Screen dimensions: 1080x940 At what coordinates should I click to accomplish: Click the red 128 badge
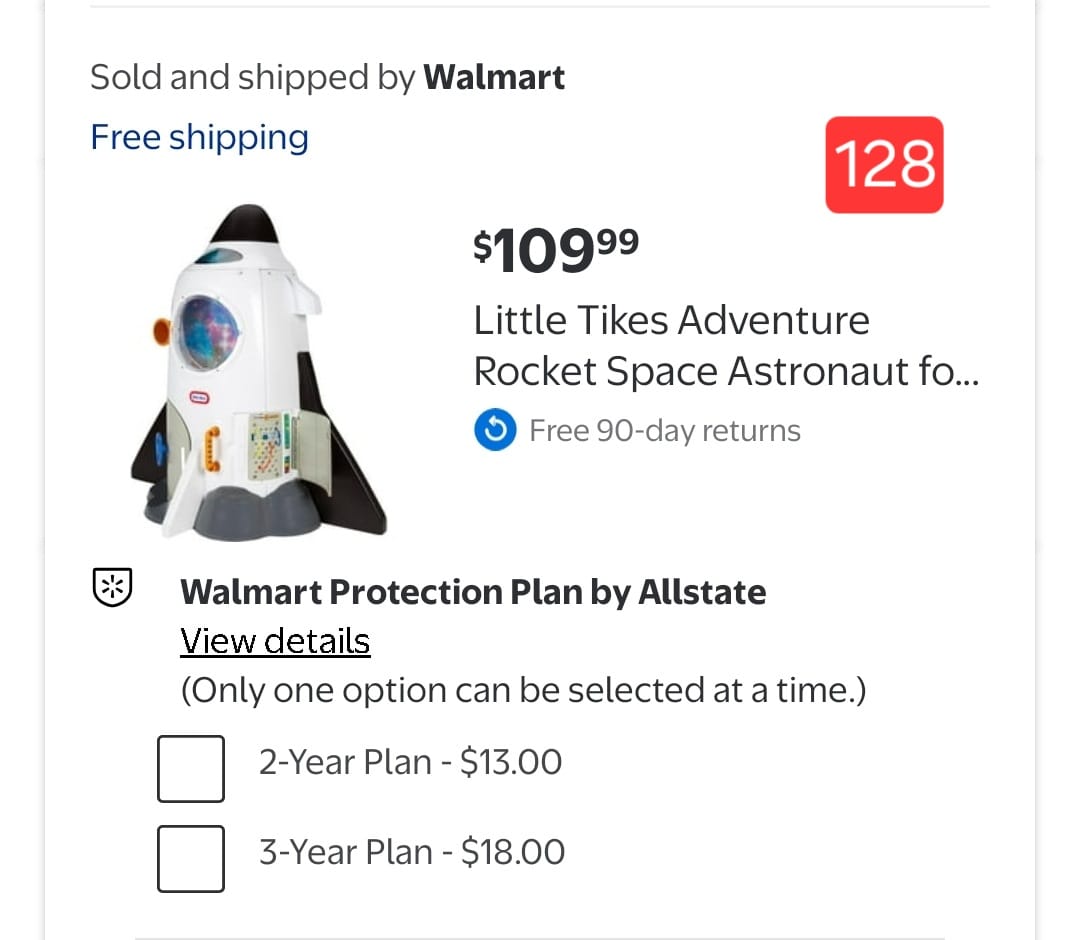[884, 165]
